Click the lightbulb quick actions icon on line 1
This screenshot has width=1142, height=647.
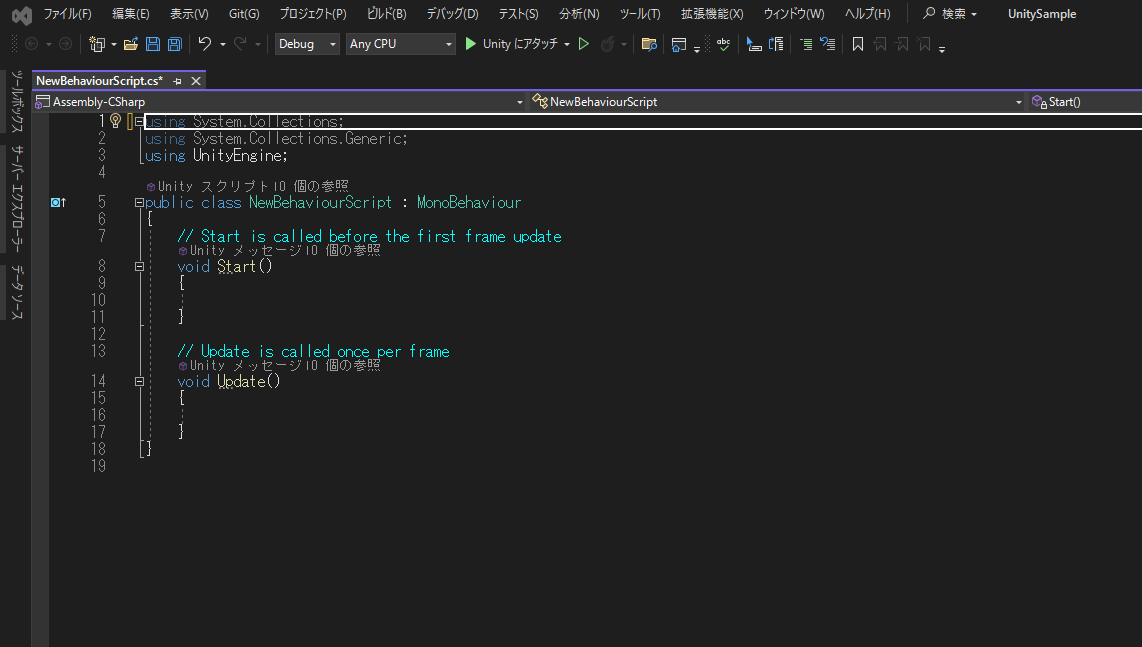tap(115, 121)
